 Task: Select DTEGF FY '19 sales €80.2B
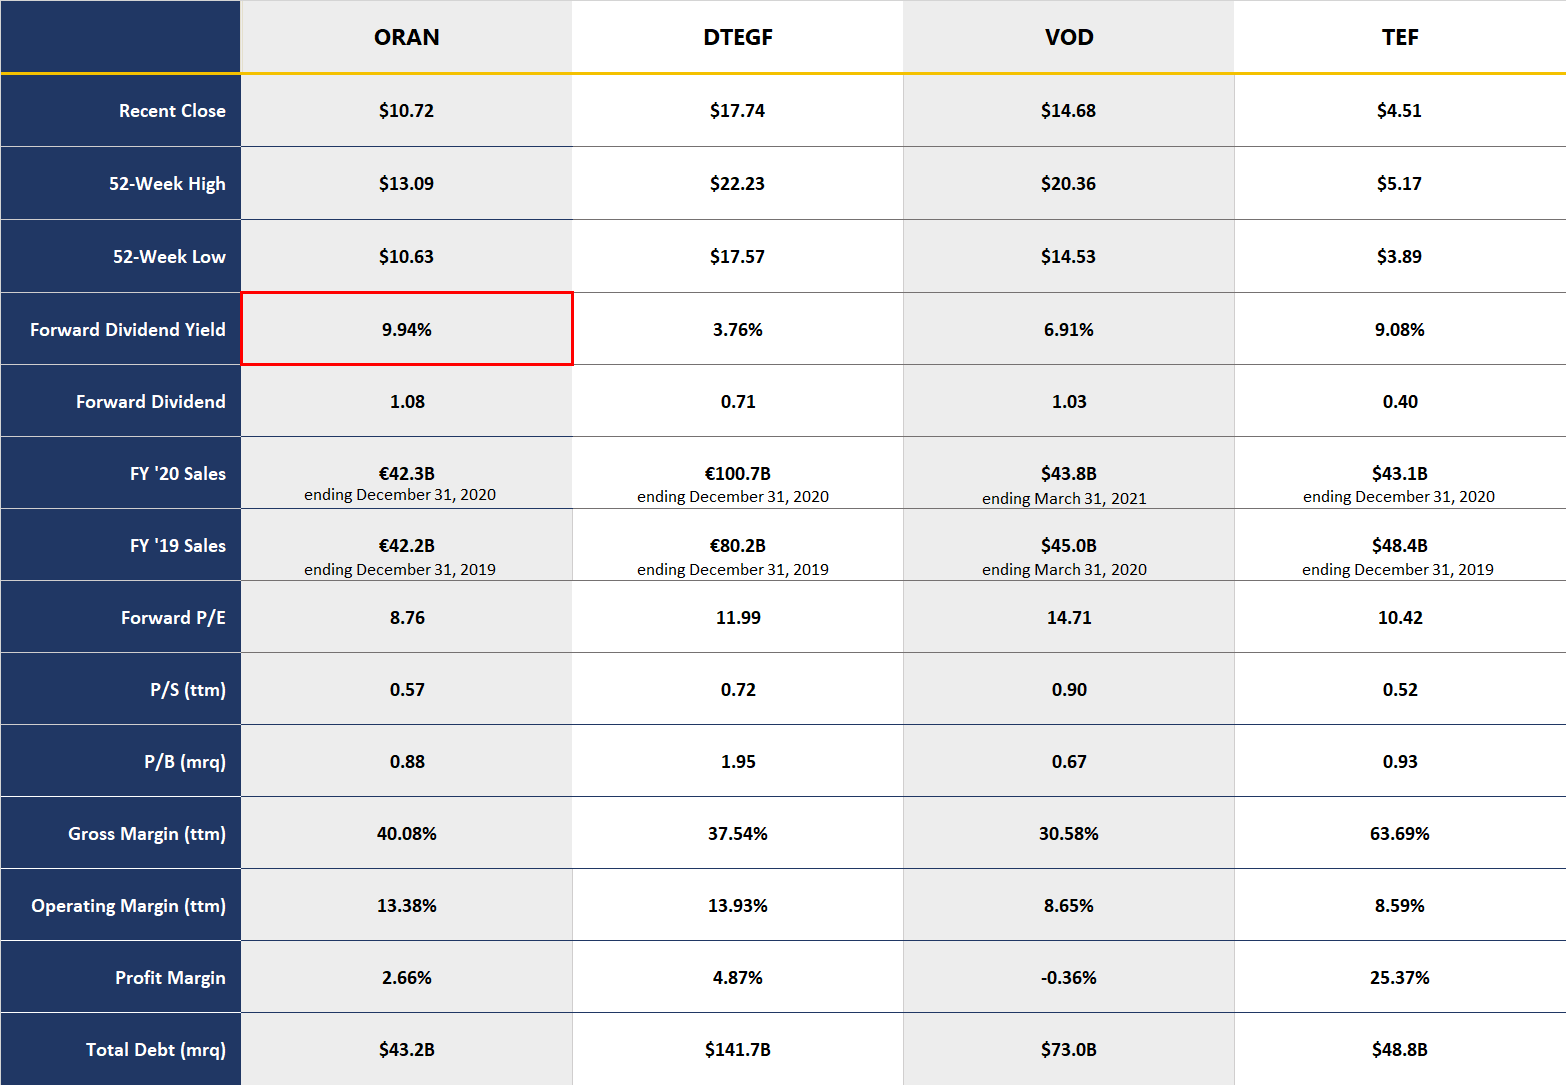(738, 546)
